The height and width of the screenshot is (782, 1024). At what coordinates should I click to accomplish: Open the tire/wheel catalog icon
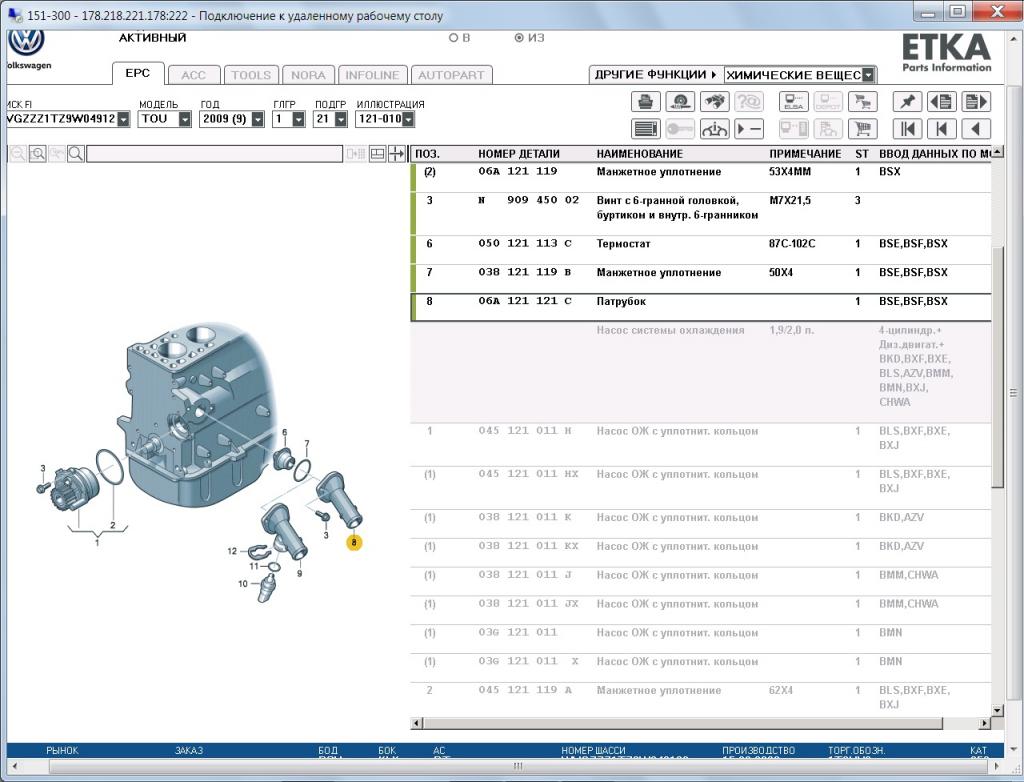[x=680, y=102]
